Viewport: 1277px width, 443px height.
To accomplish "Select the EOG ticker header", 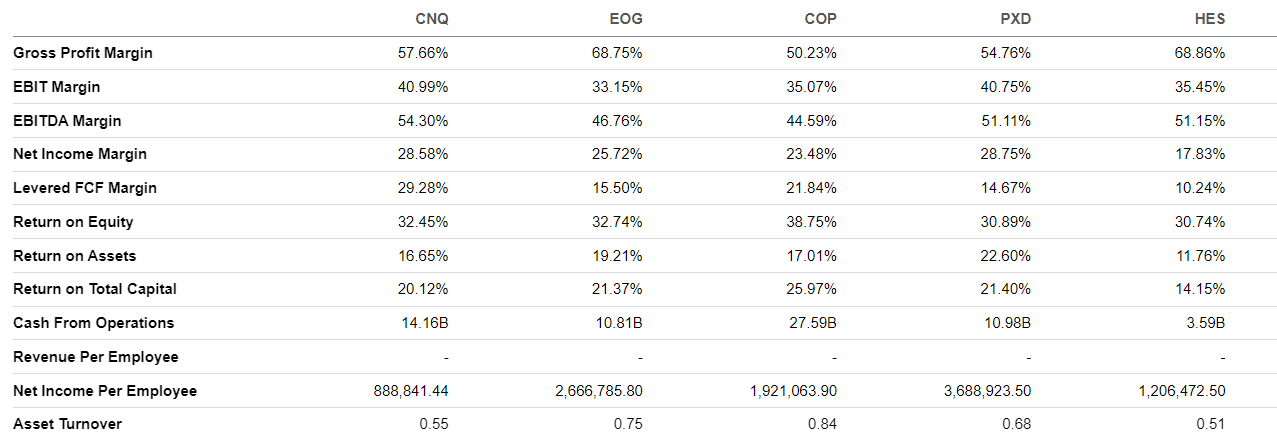I will tap(626, 20).
